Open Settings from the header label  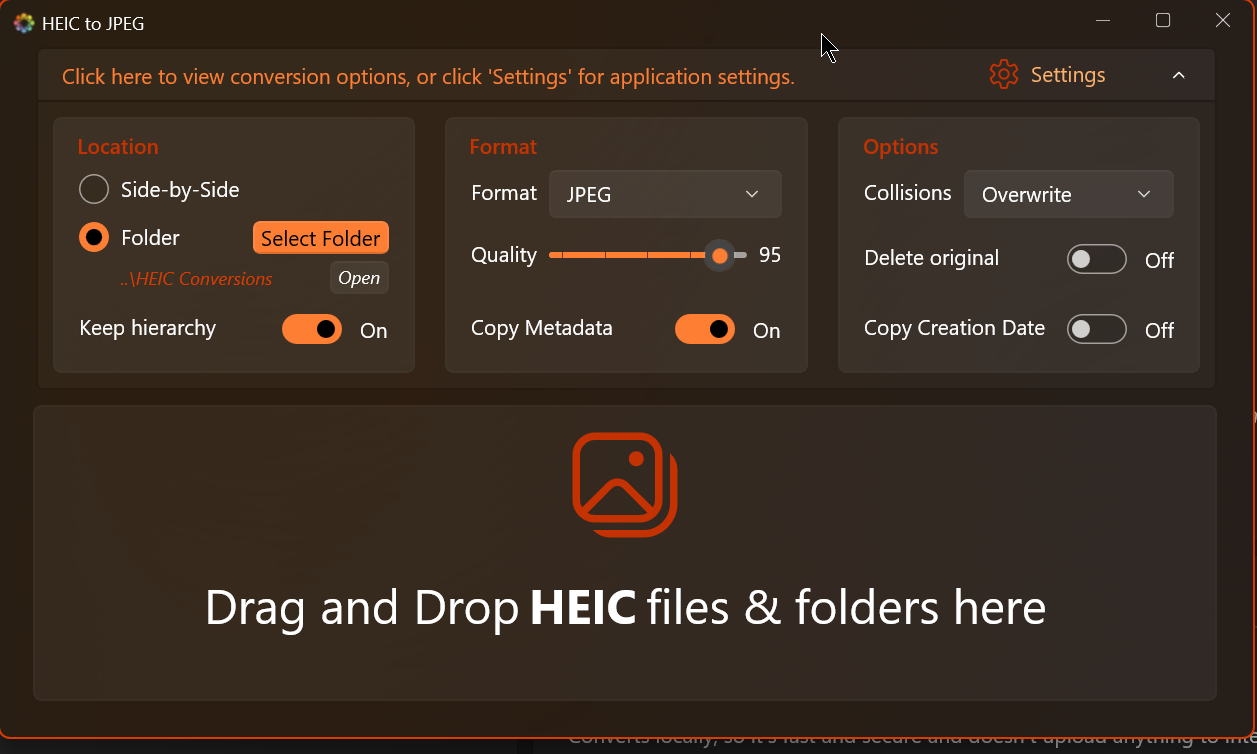pyautogui.click(x=1067, y=75)
